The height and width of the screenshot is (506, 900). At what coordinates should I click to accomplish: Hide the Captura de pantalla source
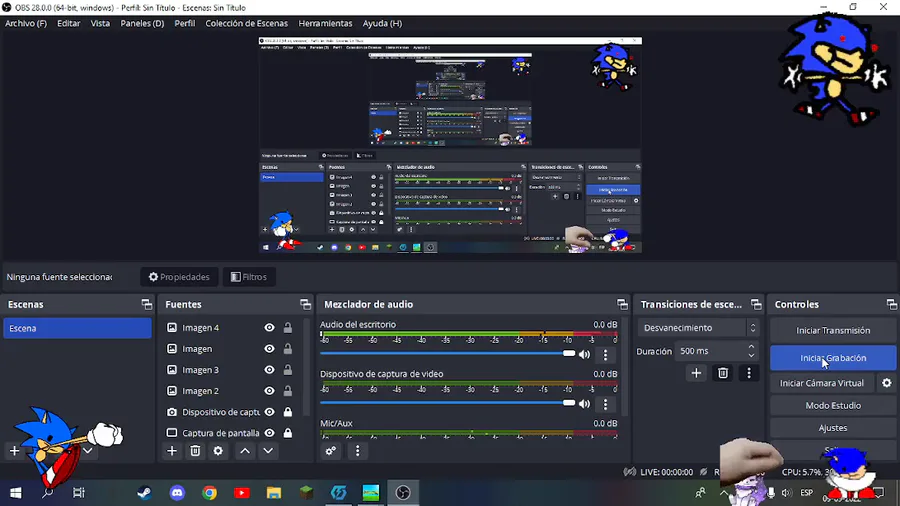coord(269,433)
